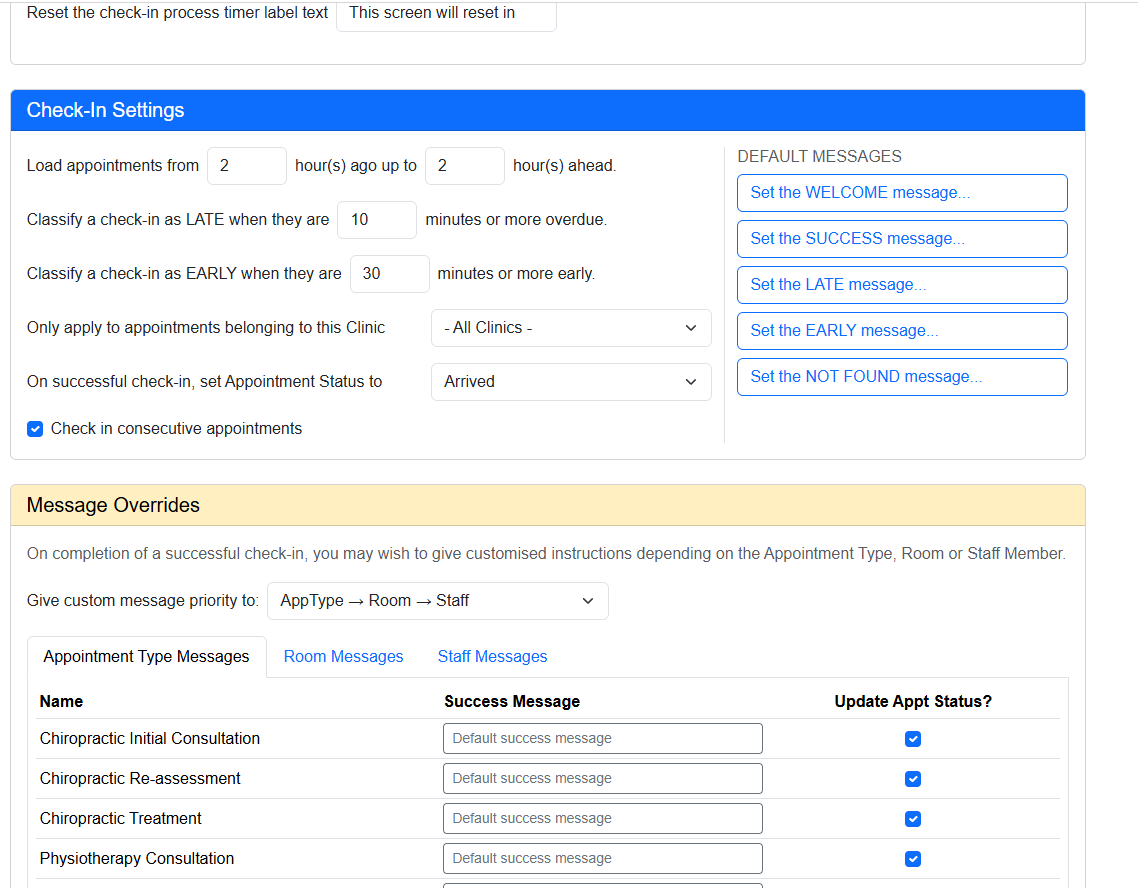Focus the hours ago input field

pos(247,165)
